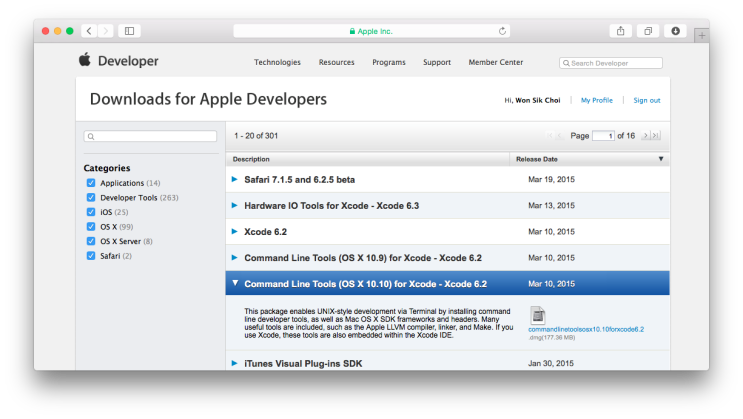Click 'iTunes Visual Plug-ins SDK' title

(x=303, y=364)
